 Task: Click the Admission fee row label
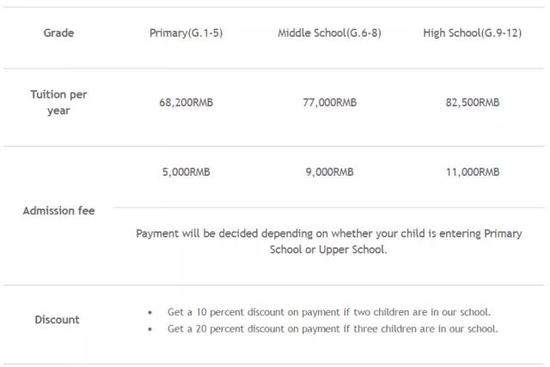point(59,211)
